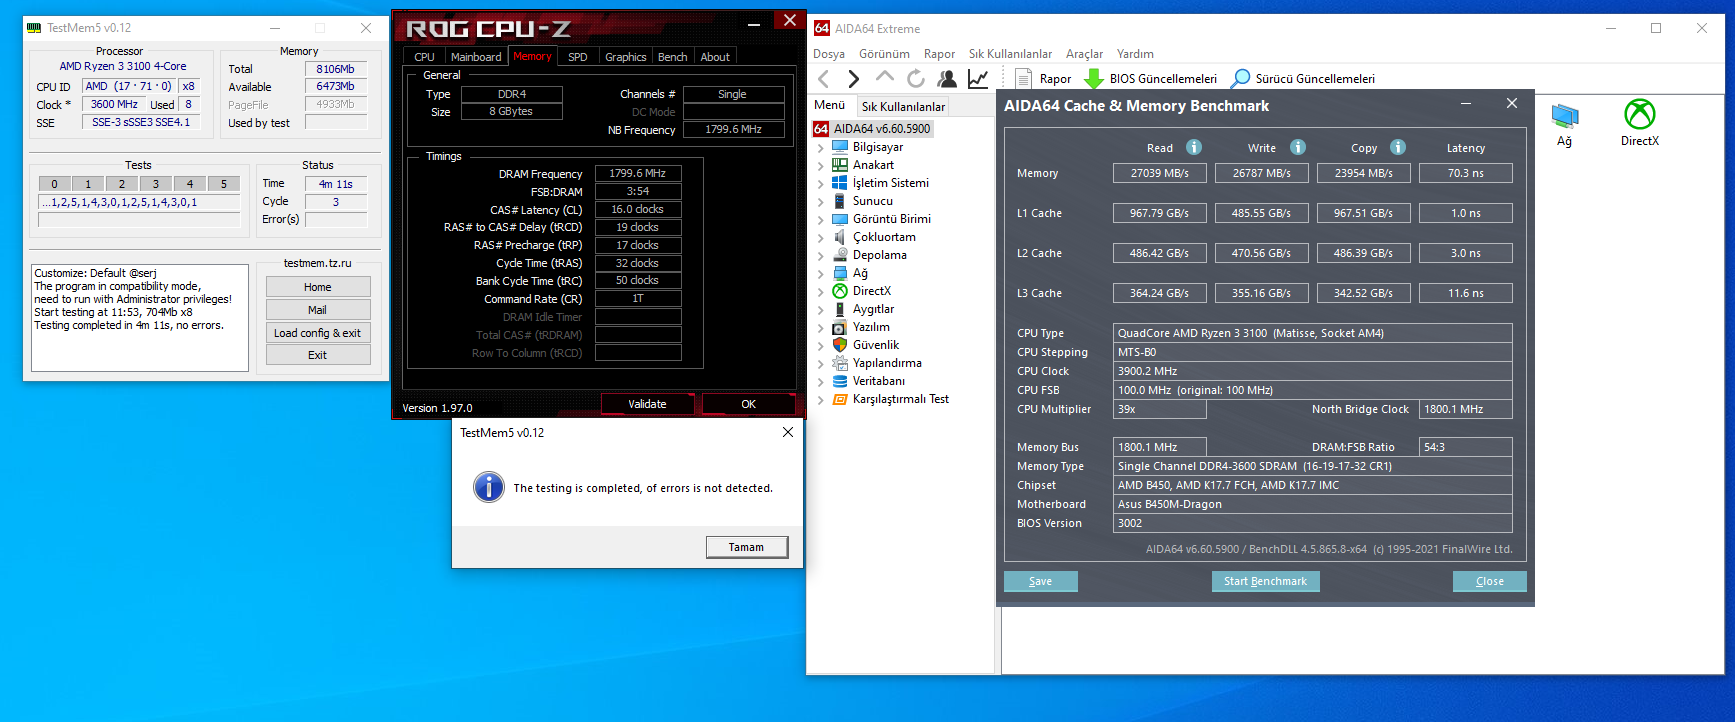
Task: Click OK button in CPU-Z
Action: coord(748,404)
